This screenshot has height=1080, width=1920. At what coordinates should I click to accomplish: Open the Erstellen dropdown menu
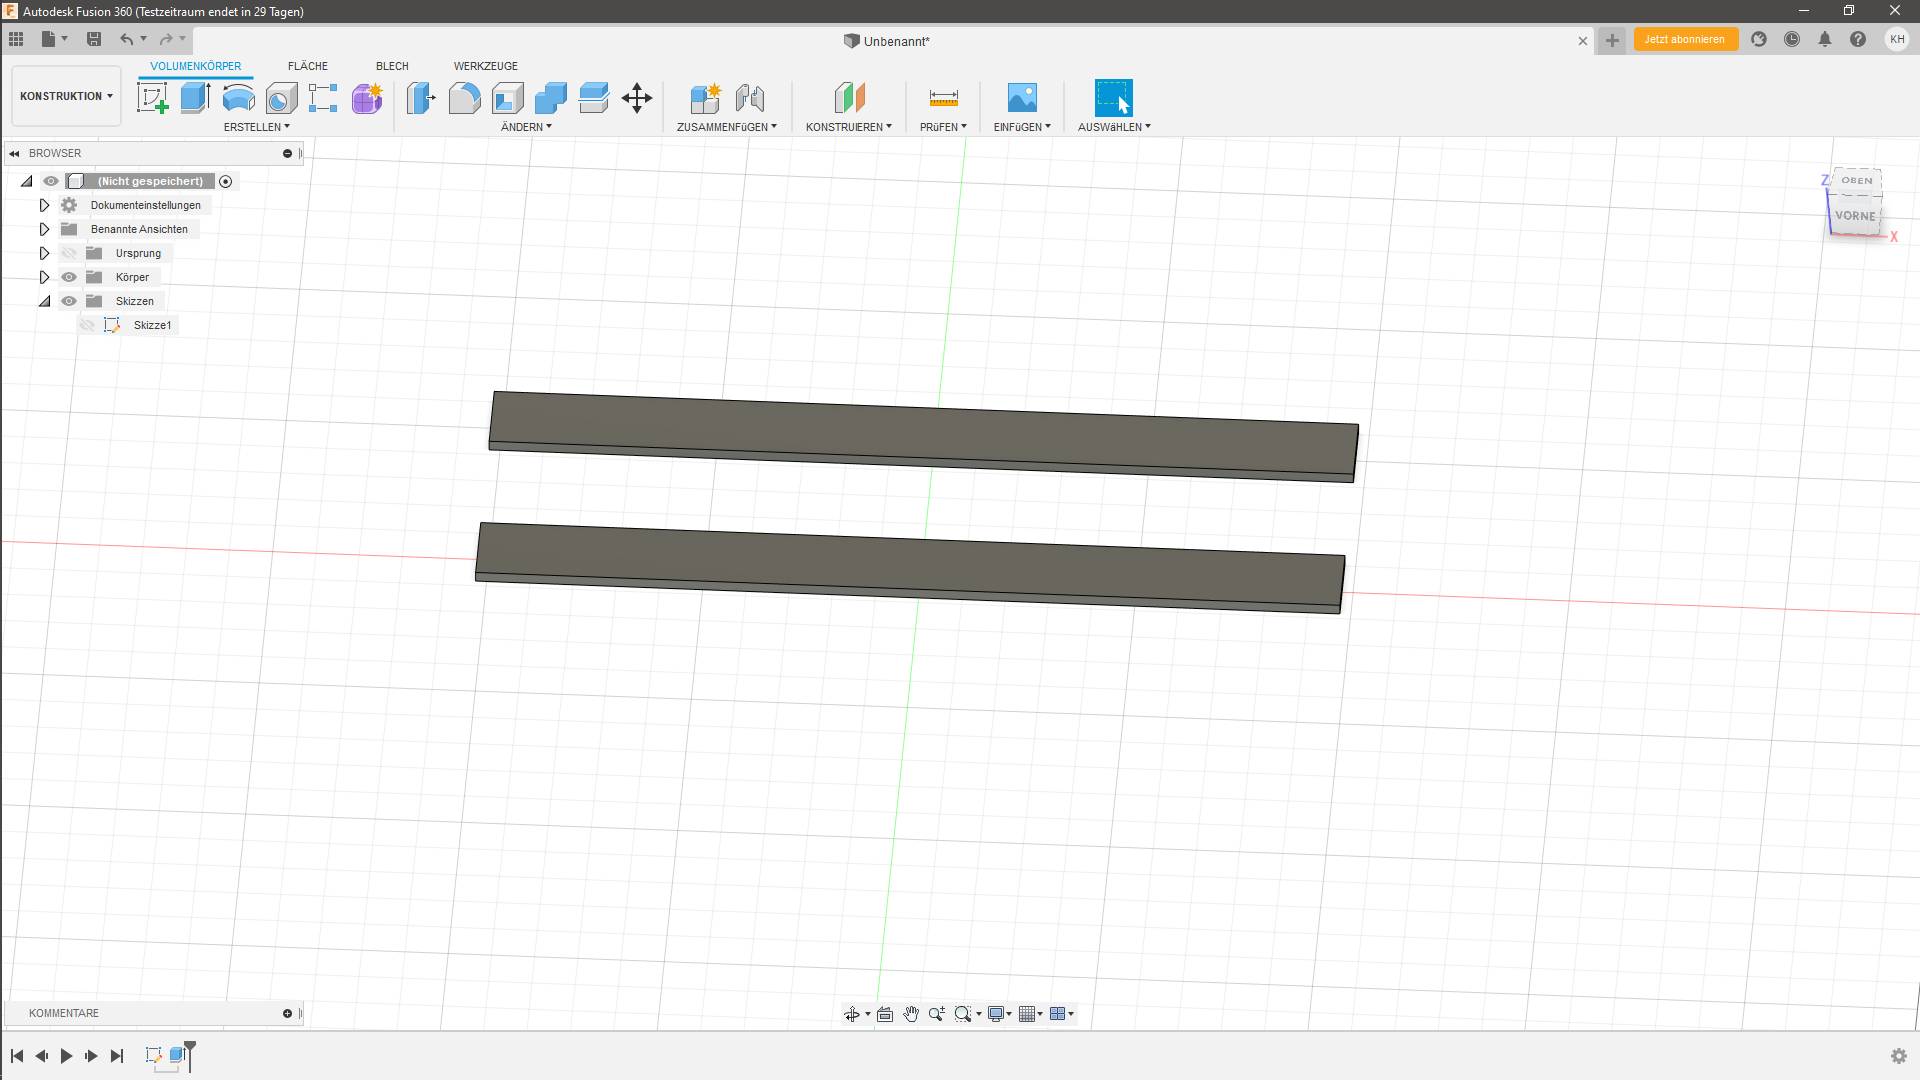256,127
